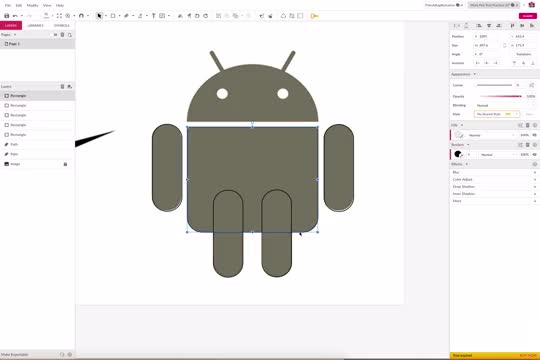Click the delete page trash icon
Image resolution: width=540 pixels, height=360 pixels.
click(x=63, y=35)
